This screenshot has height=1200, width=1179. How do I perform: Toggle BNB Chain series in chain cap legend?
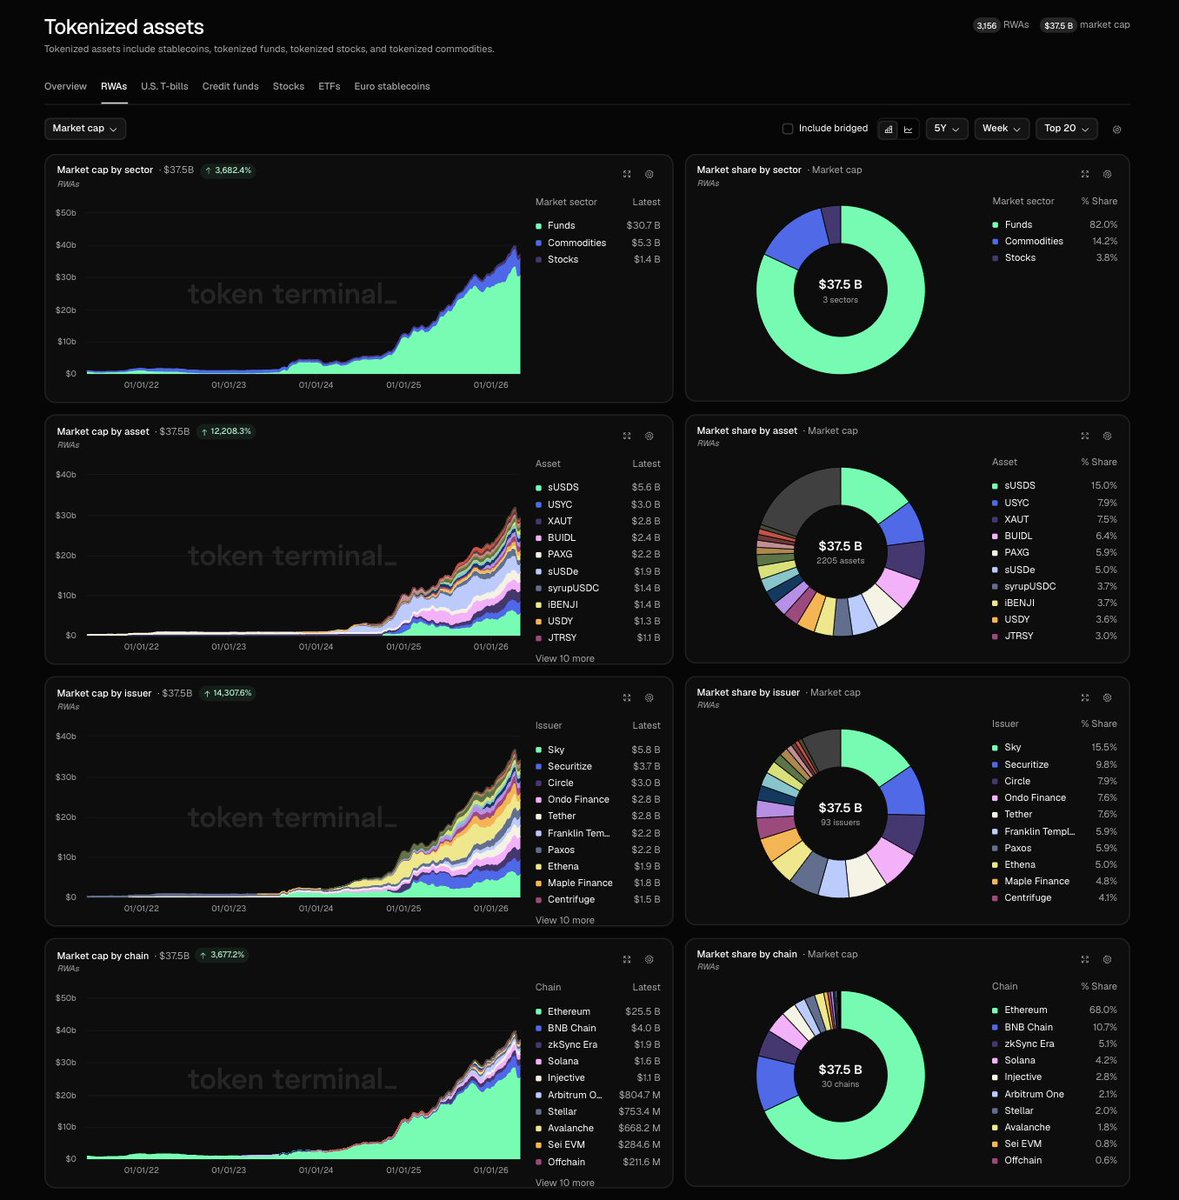pos(597,1028)
